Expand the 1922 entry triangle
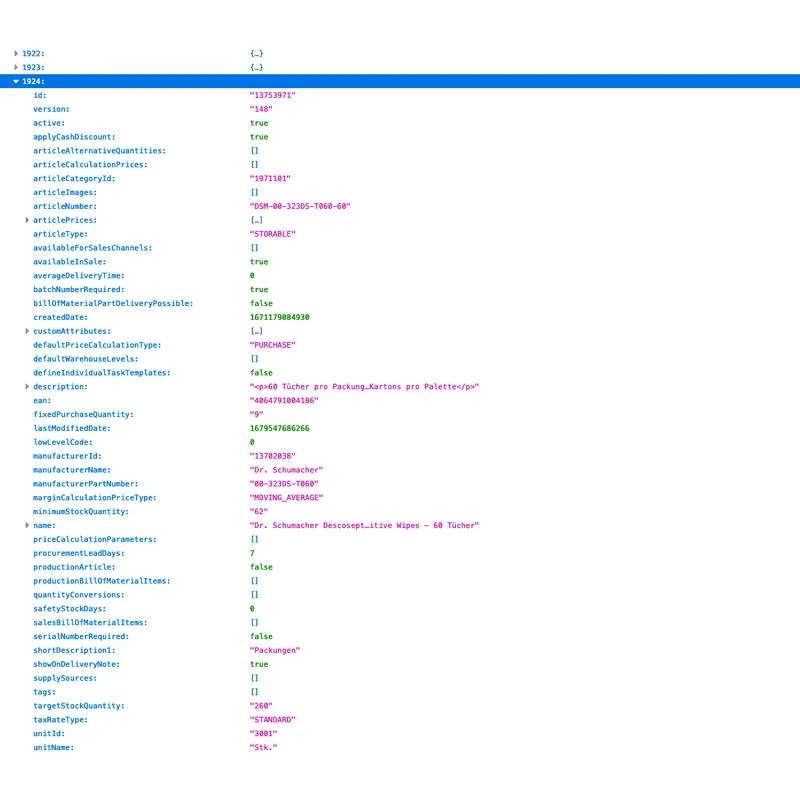The image size is (800, 800). pos(16,54)
